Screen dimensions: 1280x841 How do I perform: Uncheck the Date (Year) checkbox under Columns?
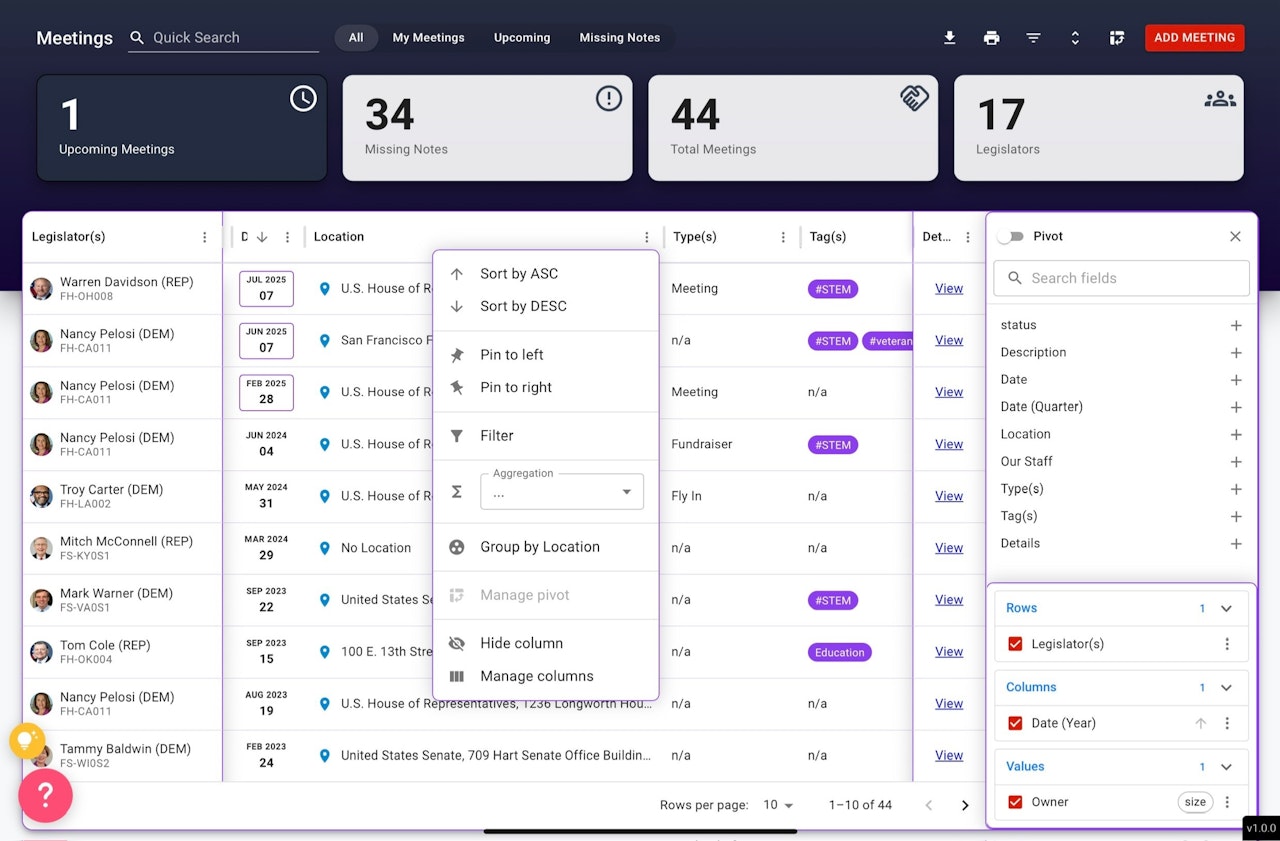pyautogui.click(x=1015, y=723)
